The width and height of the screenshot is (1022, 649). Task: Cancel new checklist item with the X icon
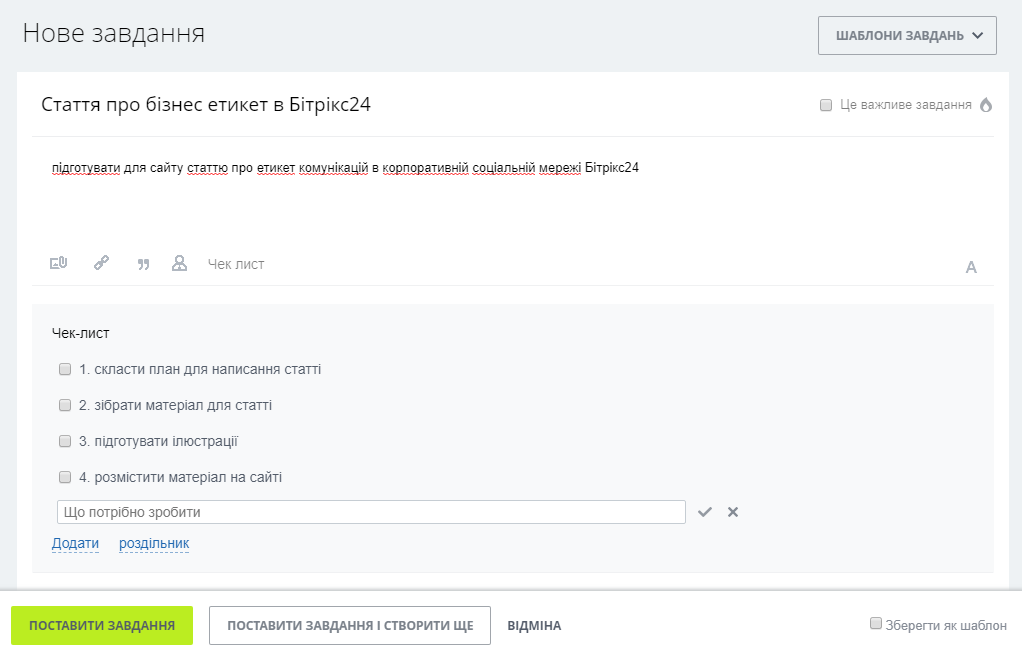click(x=733, y=512)
